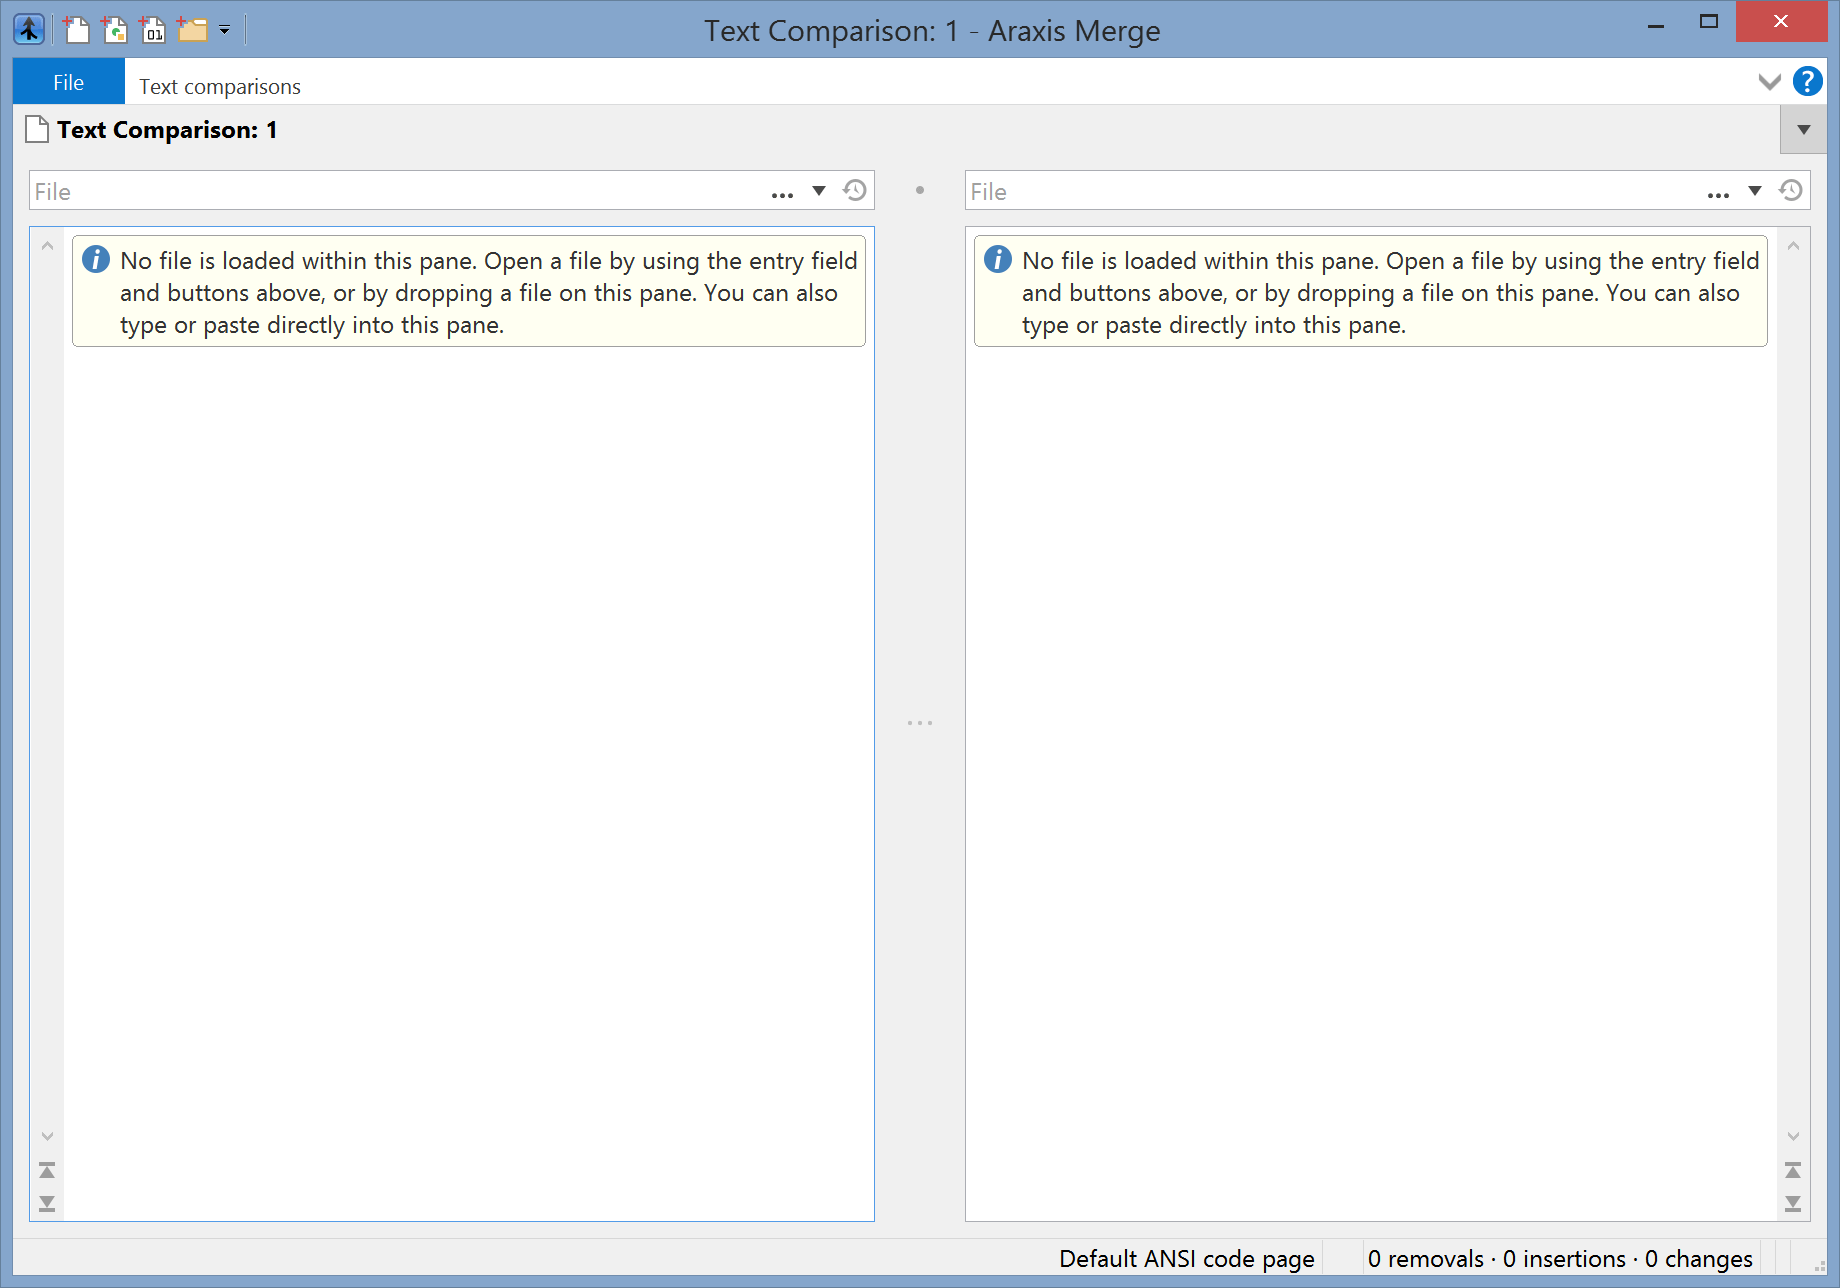Image resolution: width=1840 pixels, height=1288 pixels.
Task: Collapse the ribbon with the chevron
Action: tap(1770, 81)
